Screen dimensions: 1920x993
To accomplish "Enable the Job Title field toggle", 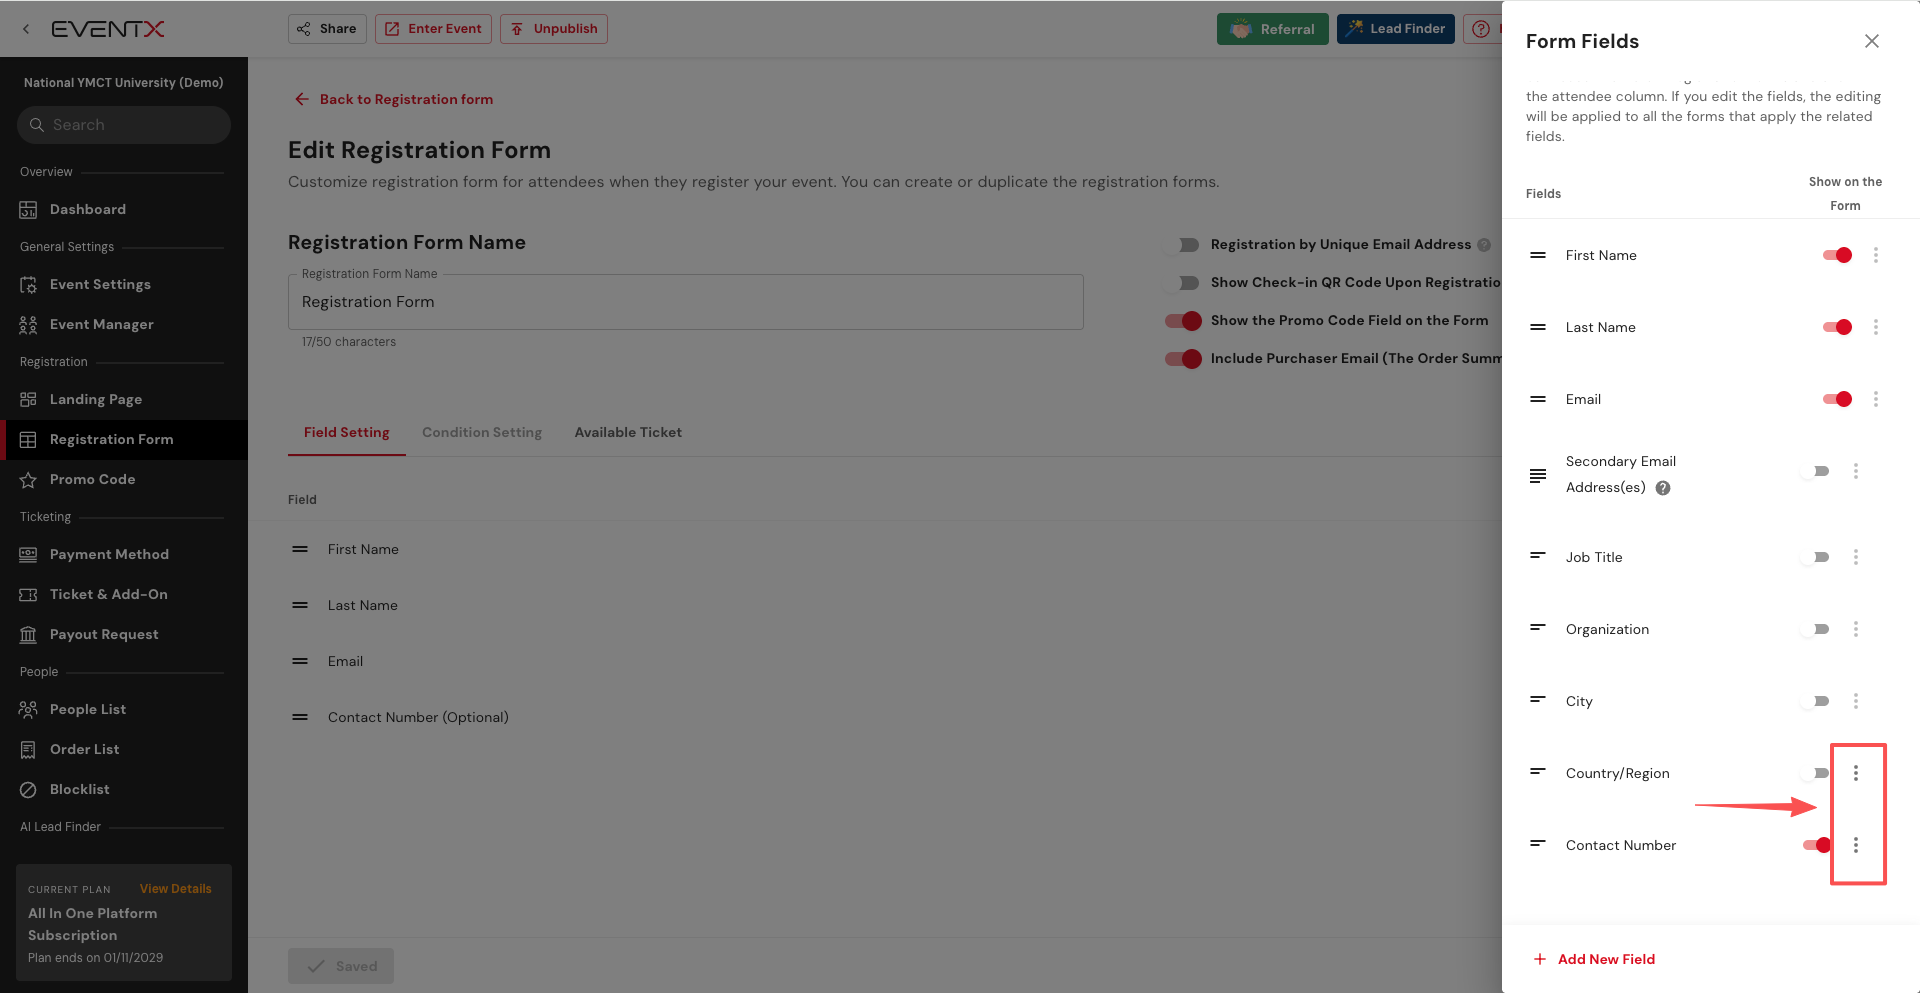I will (1817, 557).
